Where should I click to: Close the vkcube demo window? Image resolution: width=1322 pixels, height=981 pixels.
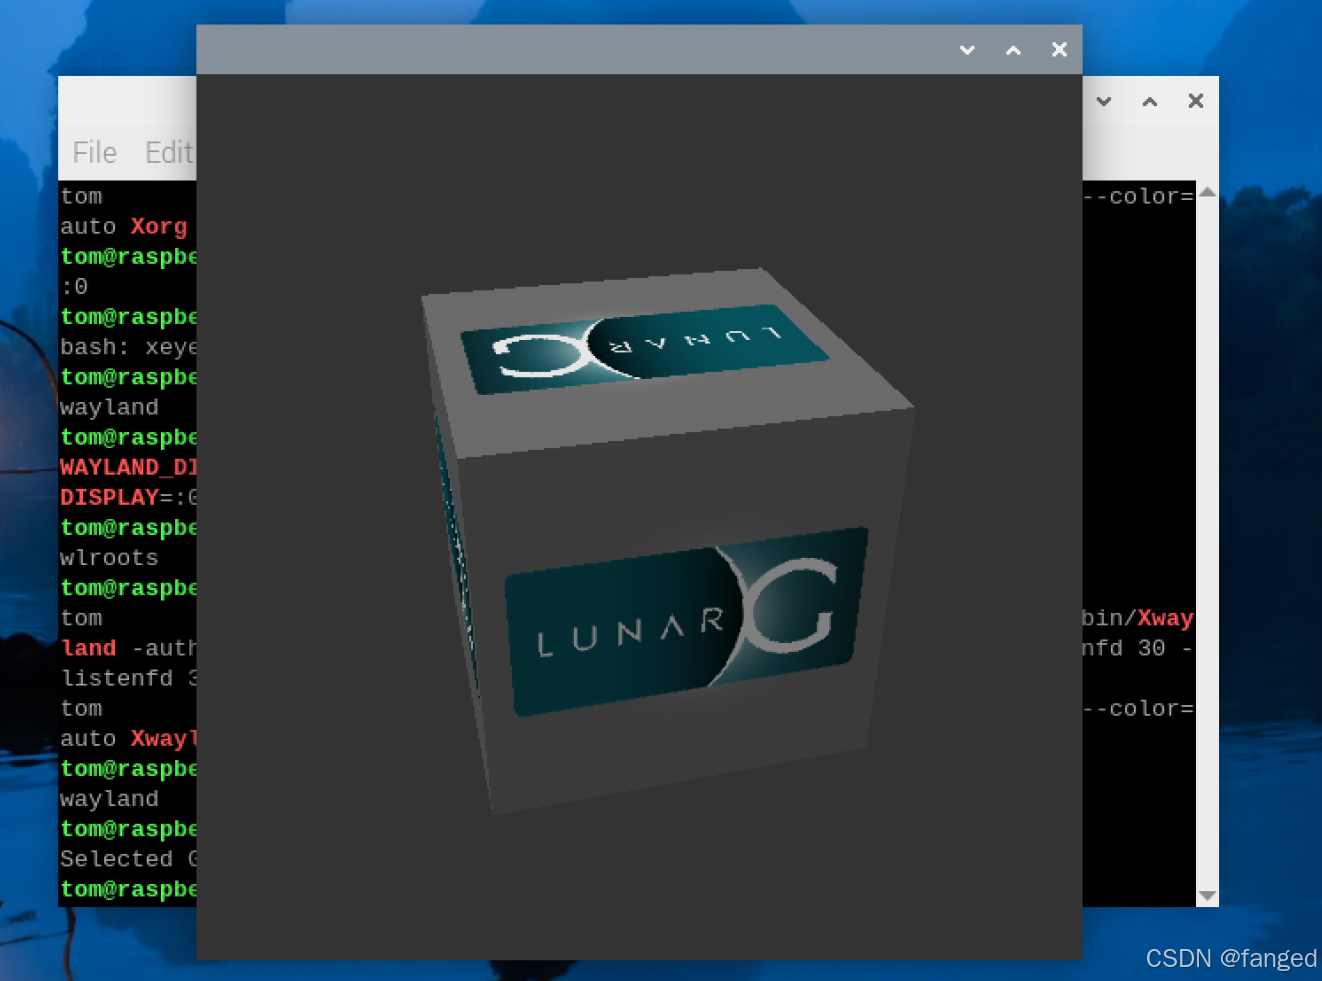(1058, 49)
